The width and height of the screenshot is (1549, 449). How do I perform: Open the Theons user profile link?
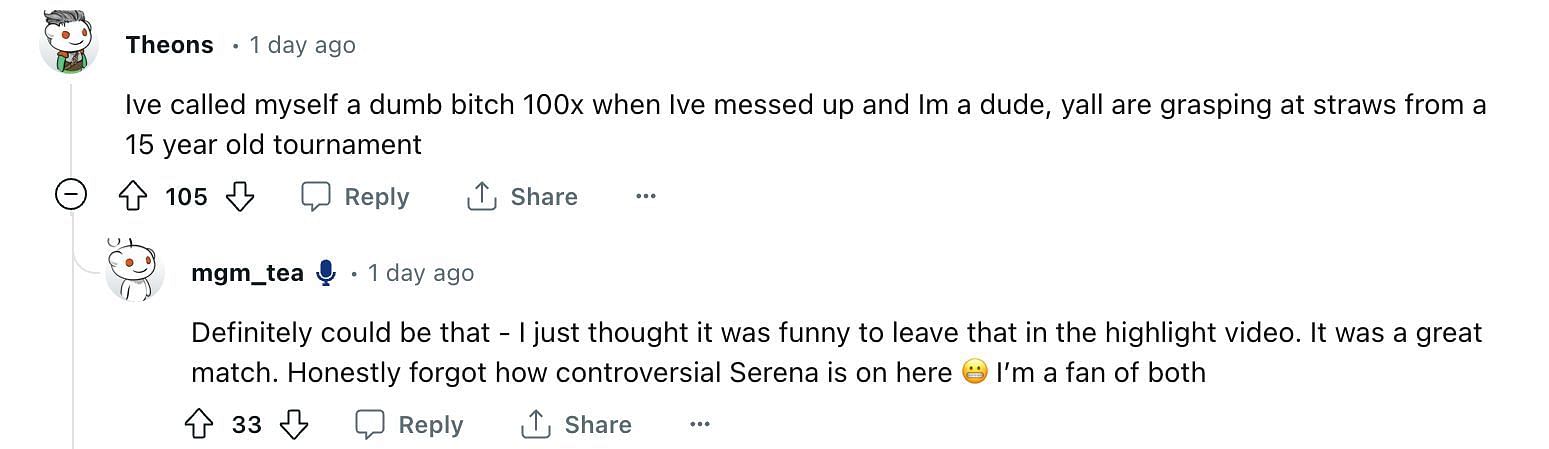click(170, 45)
